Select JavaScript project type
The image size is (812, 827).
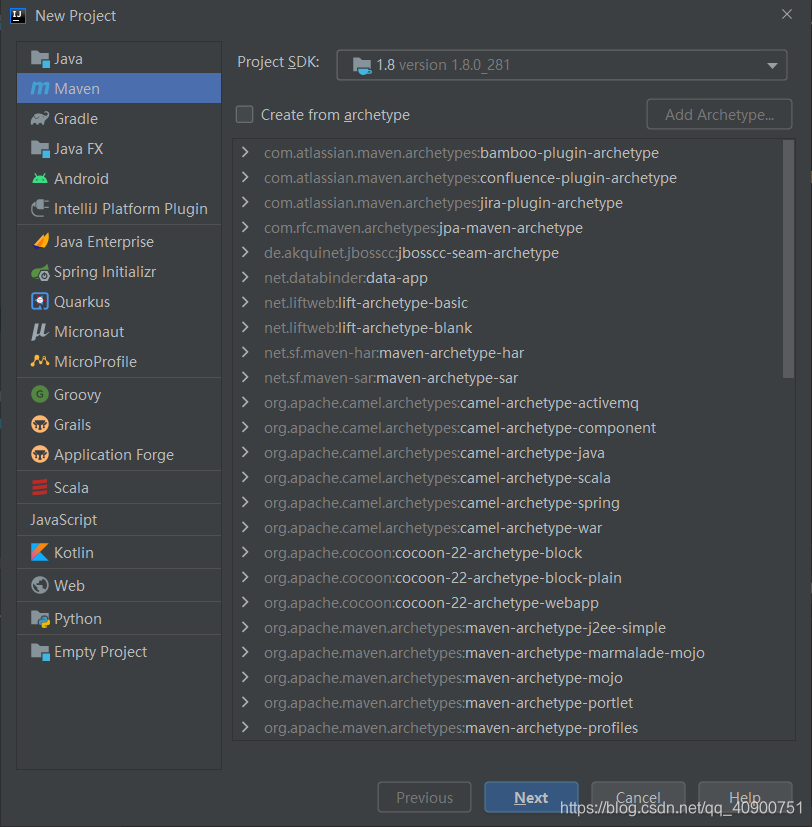119,520
